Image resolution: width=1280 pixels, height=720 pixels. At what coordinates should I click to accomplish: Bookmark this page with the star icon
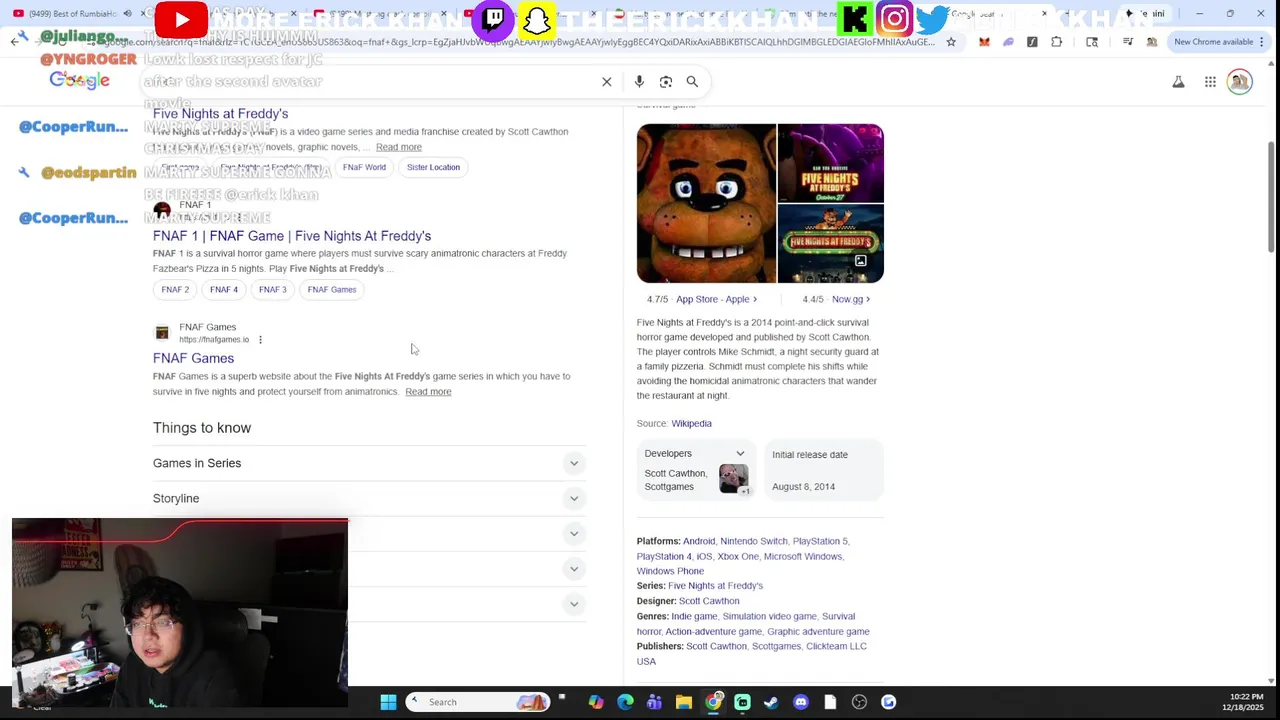951,42
